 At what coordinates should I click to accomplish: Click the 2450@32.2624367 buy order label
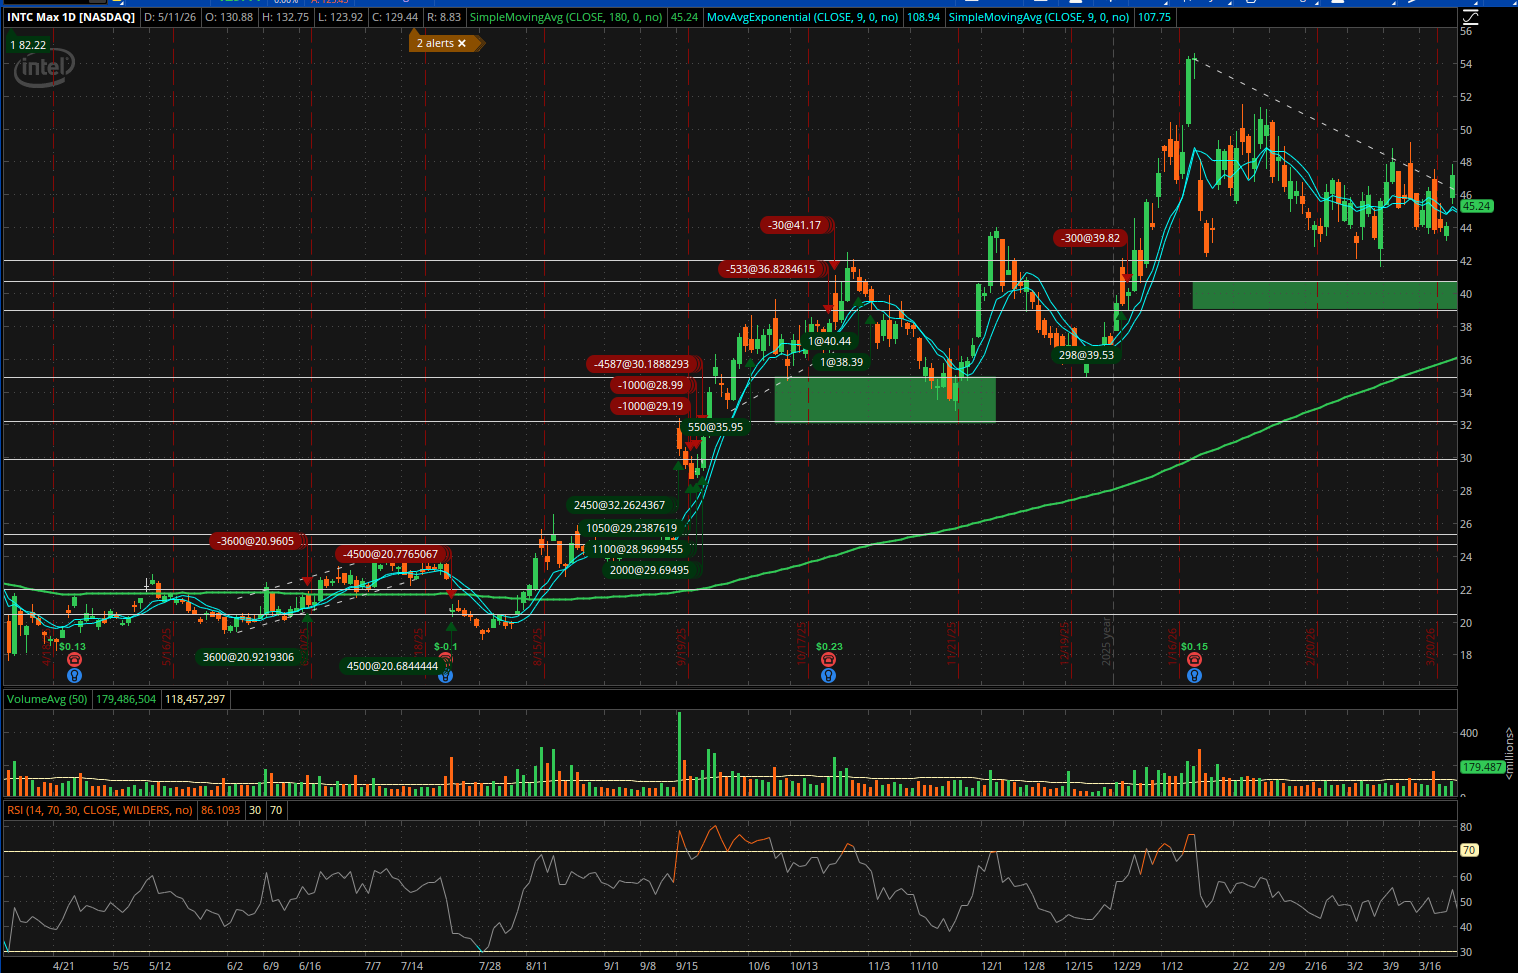[619, 505]
